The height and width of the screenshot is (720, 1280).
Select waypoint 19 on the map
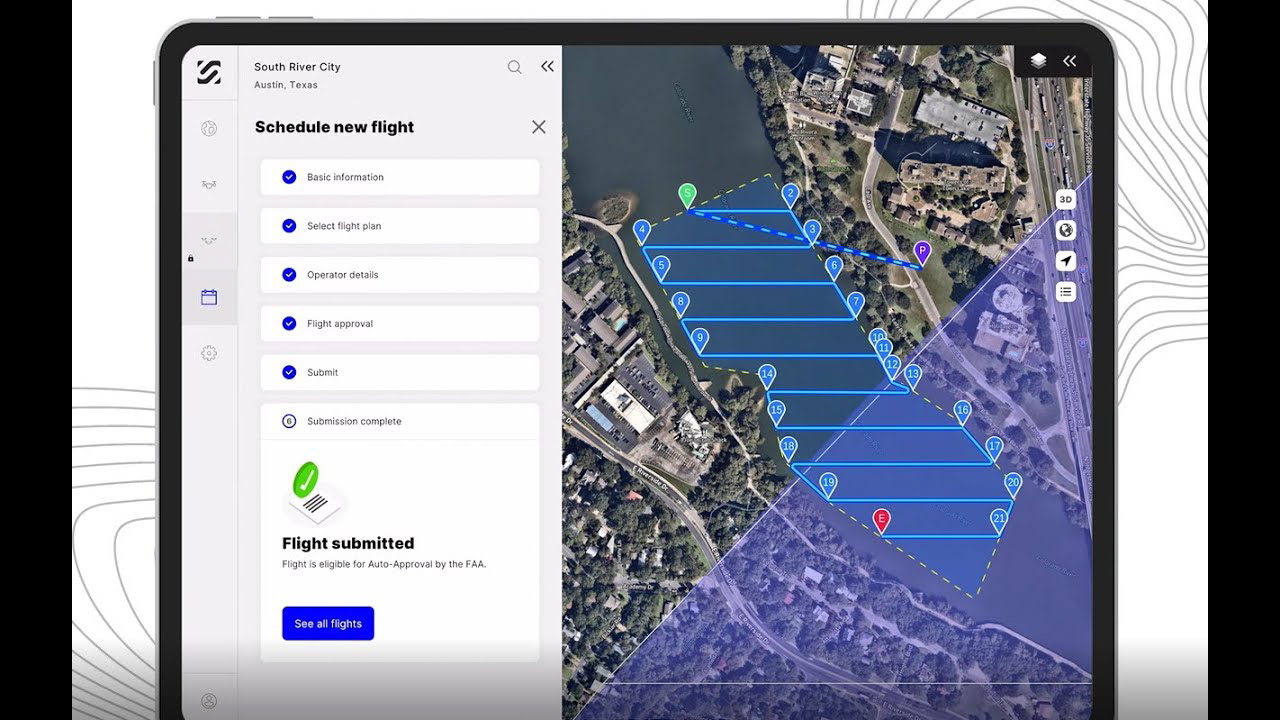[x=828, y=484]
